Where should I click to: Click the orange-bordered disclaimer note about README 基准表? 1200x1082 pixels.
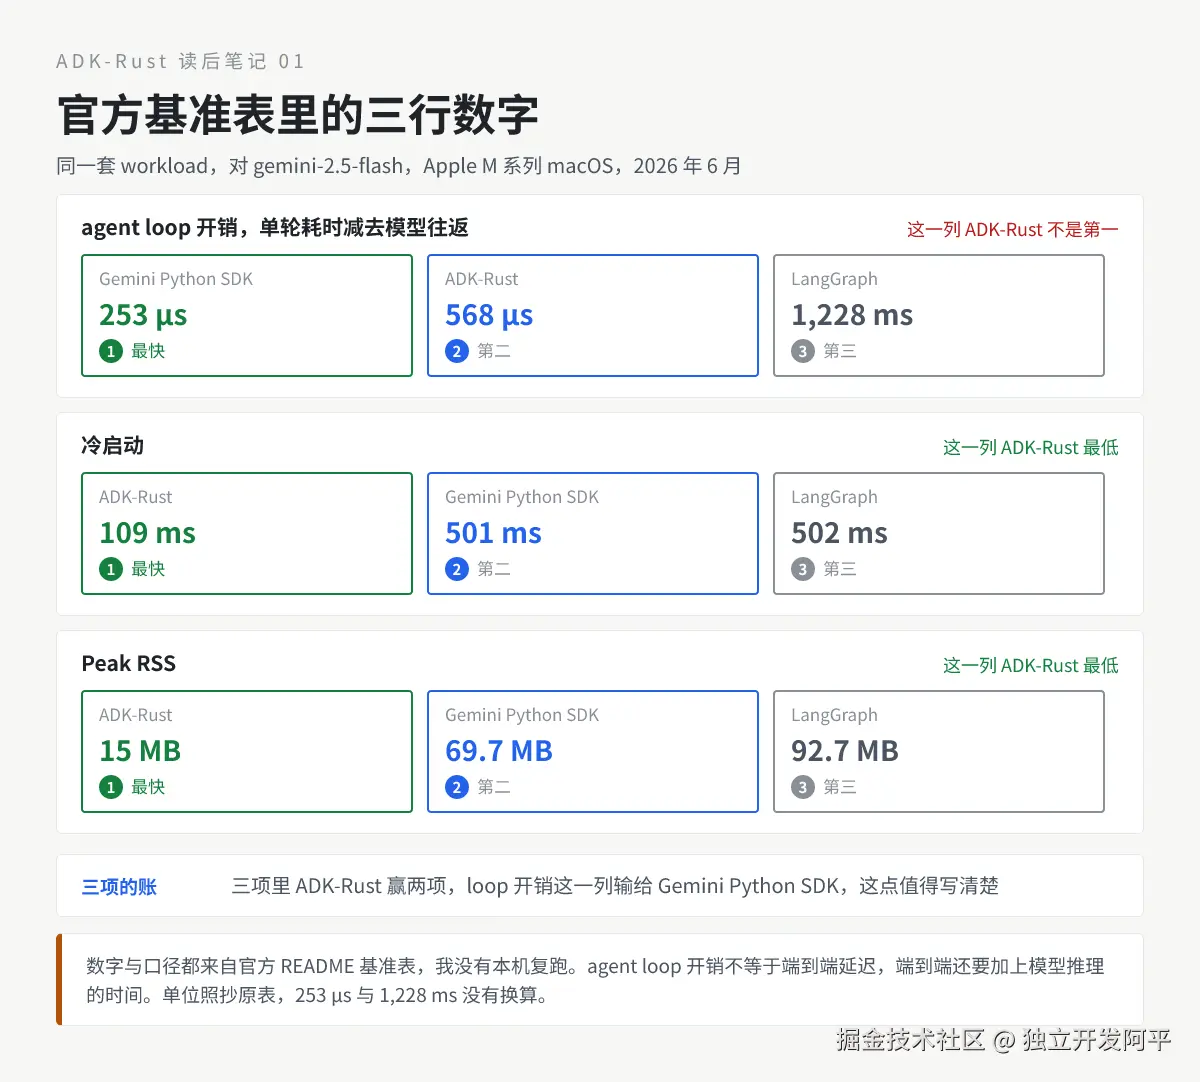[600, 980]
